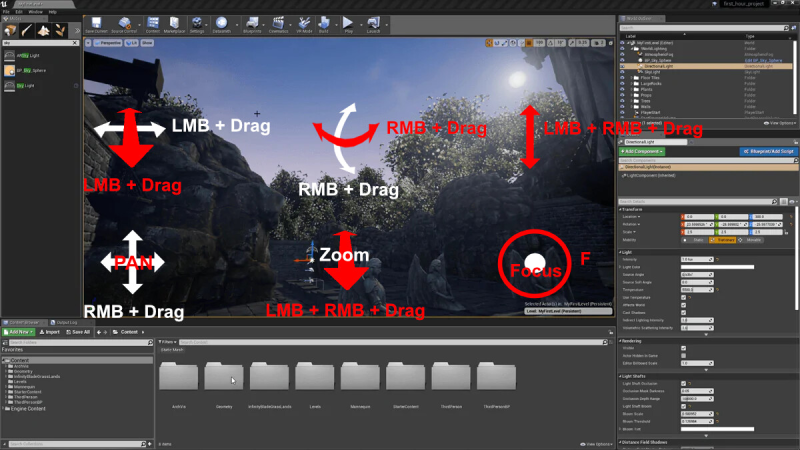Click the Save Current toolbar icon

pos(96,24)
